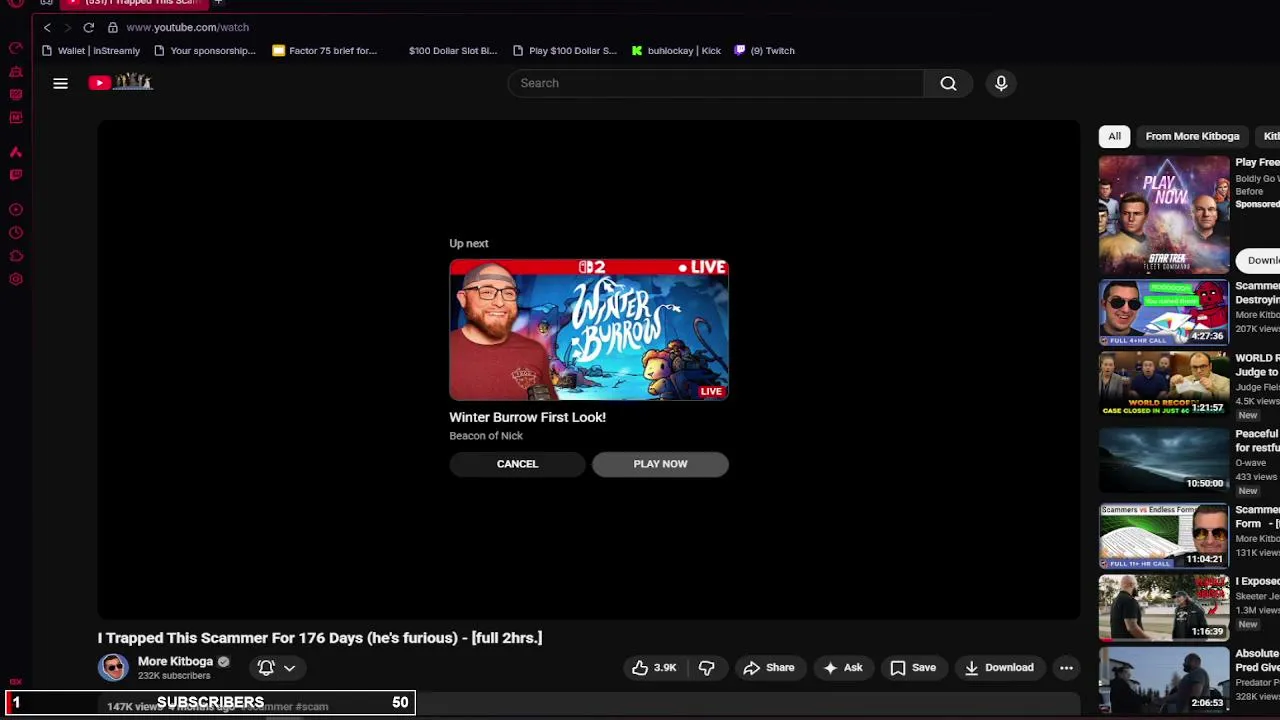Open Twitch panel in Opera sidebar

coord(16,175)
